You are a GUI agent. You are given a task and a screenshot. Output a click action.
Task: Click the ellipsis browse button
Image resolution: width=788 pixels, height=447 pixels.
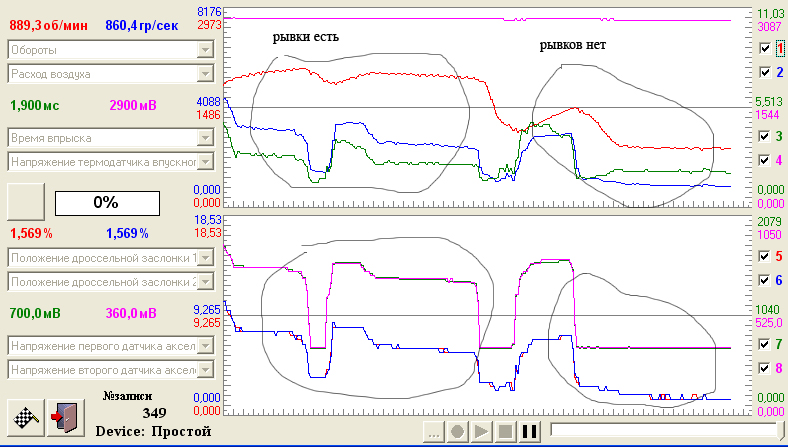click(434, 431)
